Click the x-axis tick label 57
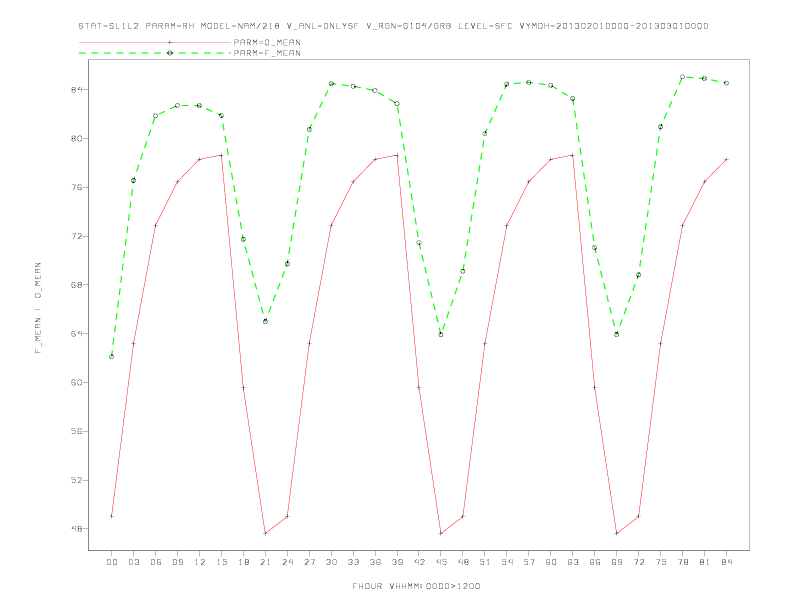Image resolution: width=792 pixels, height=612 pixels. coord(529,562)
